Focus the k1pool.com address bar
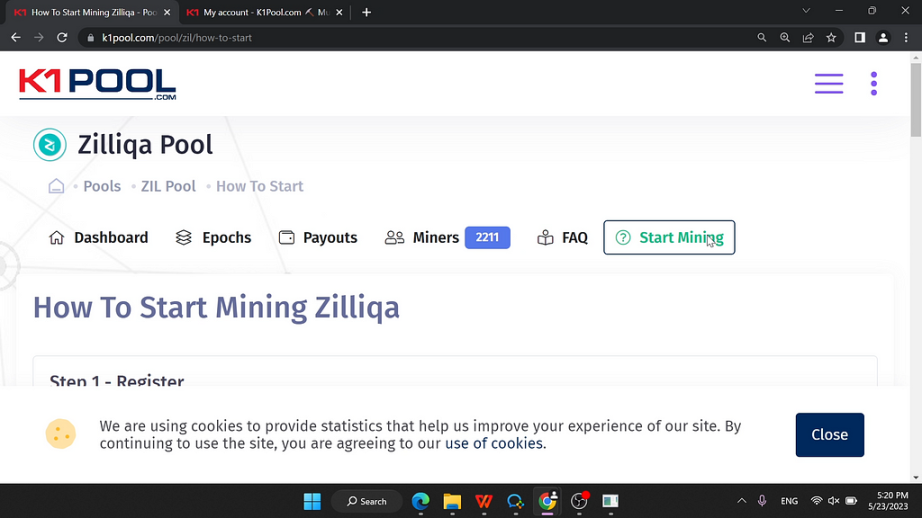Screen dimensions: 922x518 [x=412, y=38]
